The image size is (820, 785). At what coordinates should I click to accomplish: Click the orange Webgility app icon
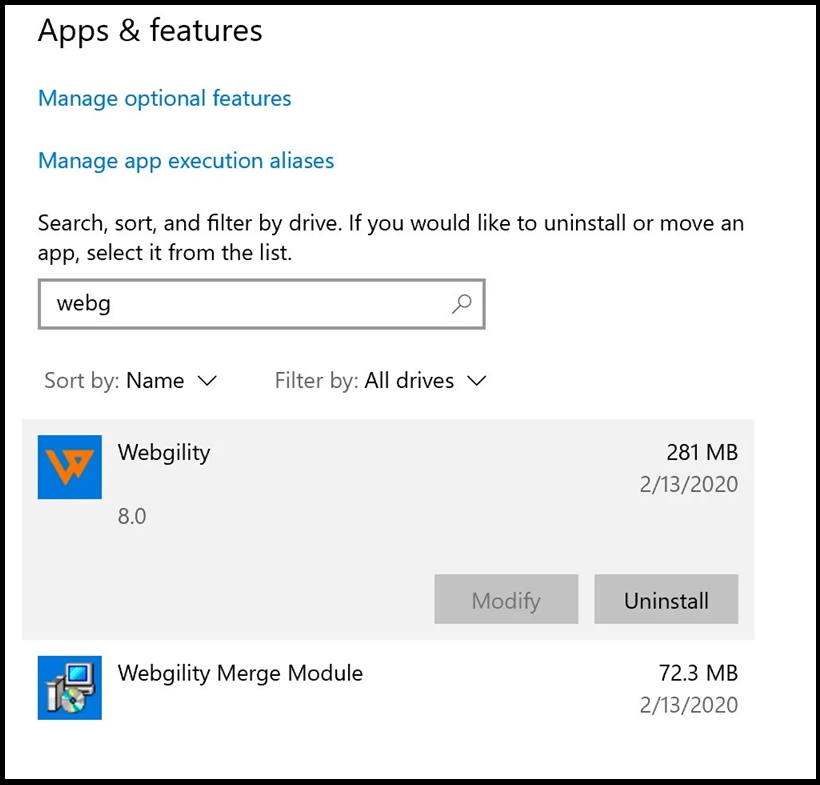pyautogui.click(x=69, y=467)
